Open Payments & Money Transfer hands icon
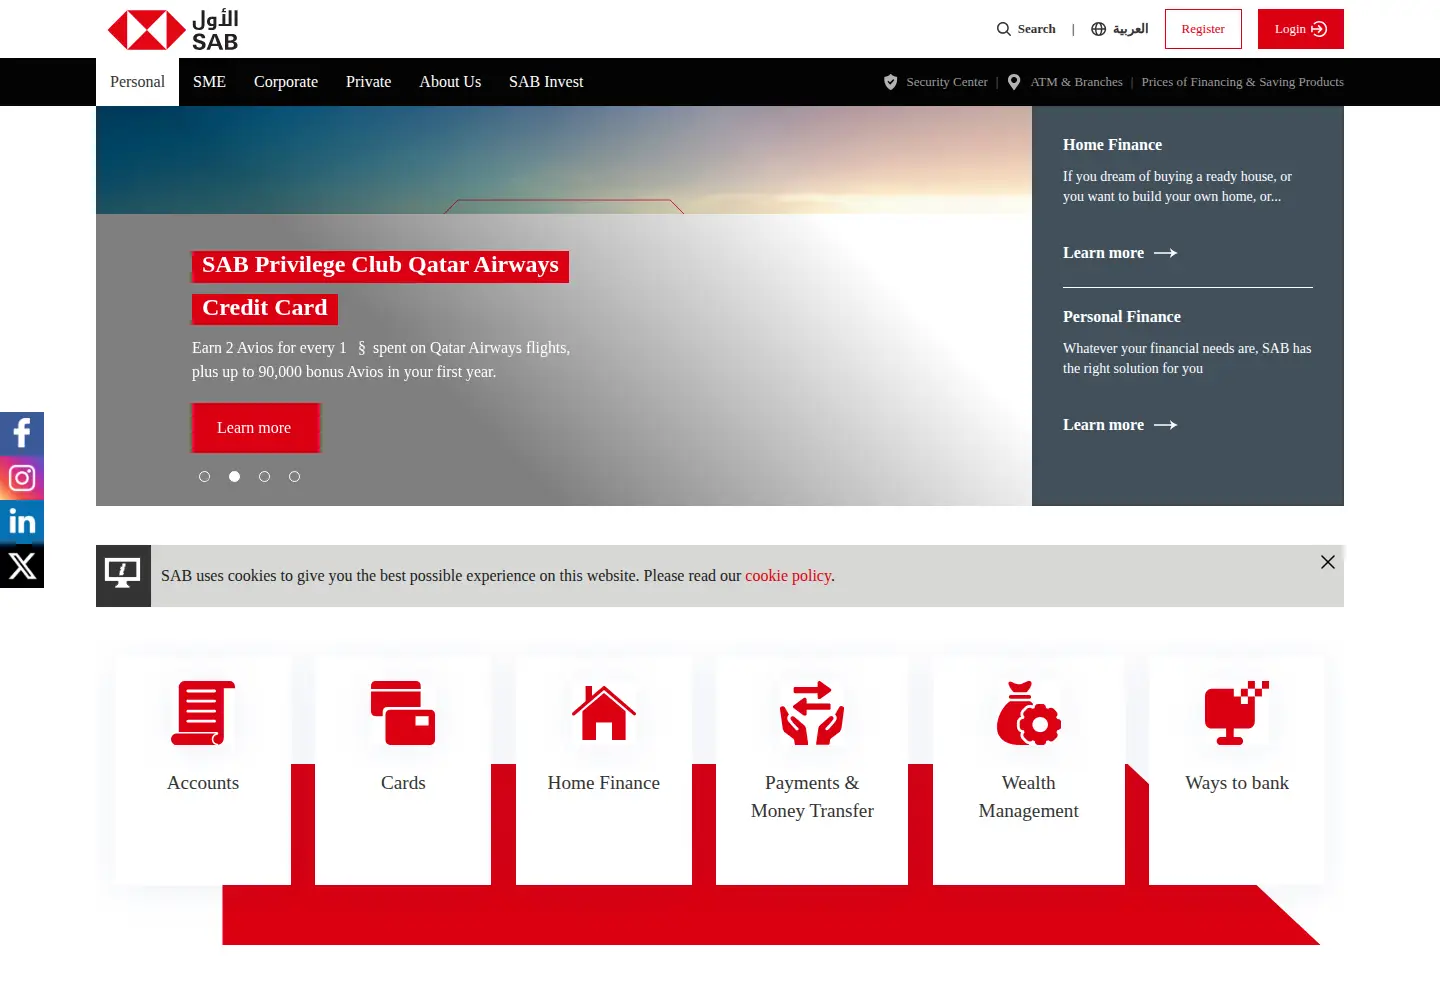 pos(812,713)
